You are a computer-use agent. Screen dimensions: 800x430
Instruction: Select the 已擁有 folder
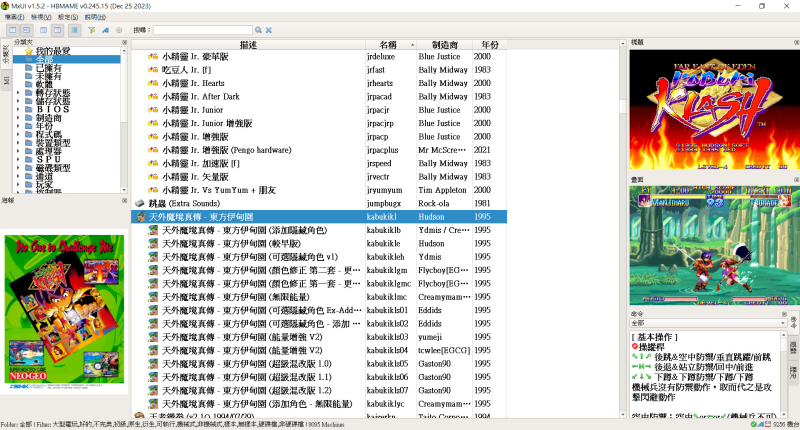[x=48, y=68]
